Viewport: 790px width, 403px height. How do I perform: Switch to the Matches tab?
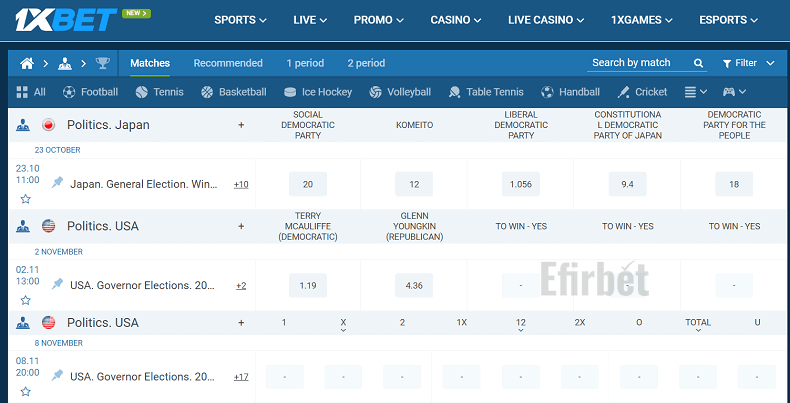[x=150, y=63]
